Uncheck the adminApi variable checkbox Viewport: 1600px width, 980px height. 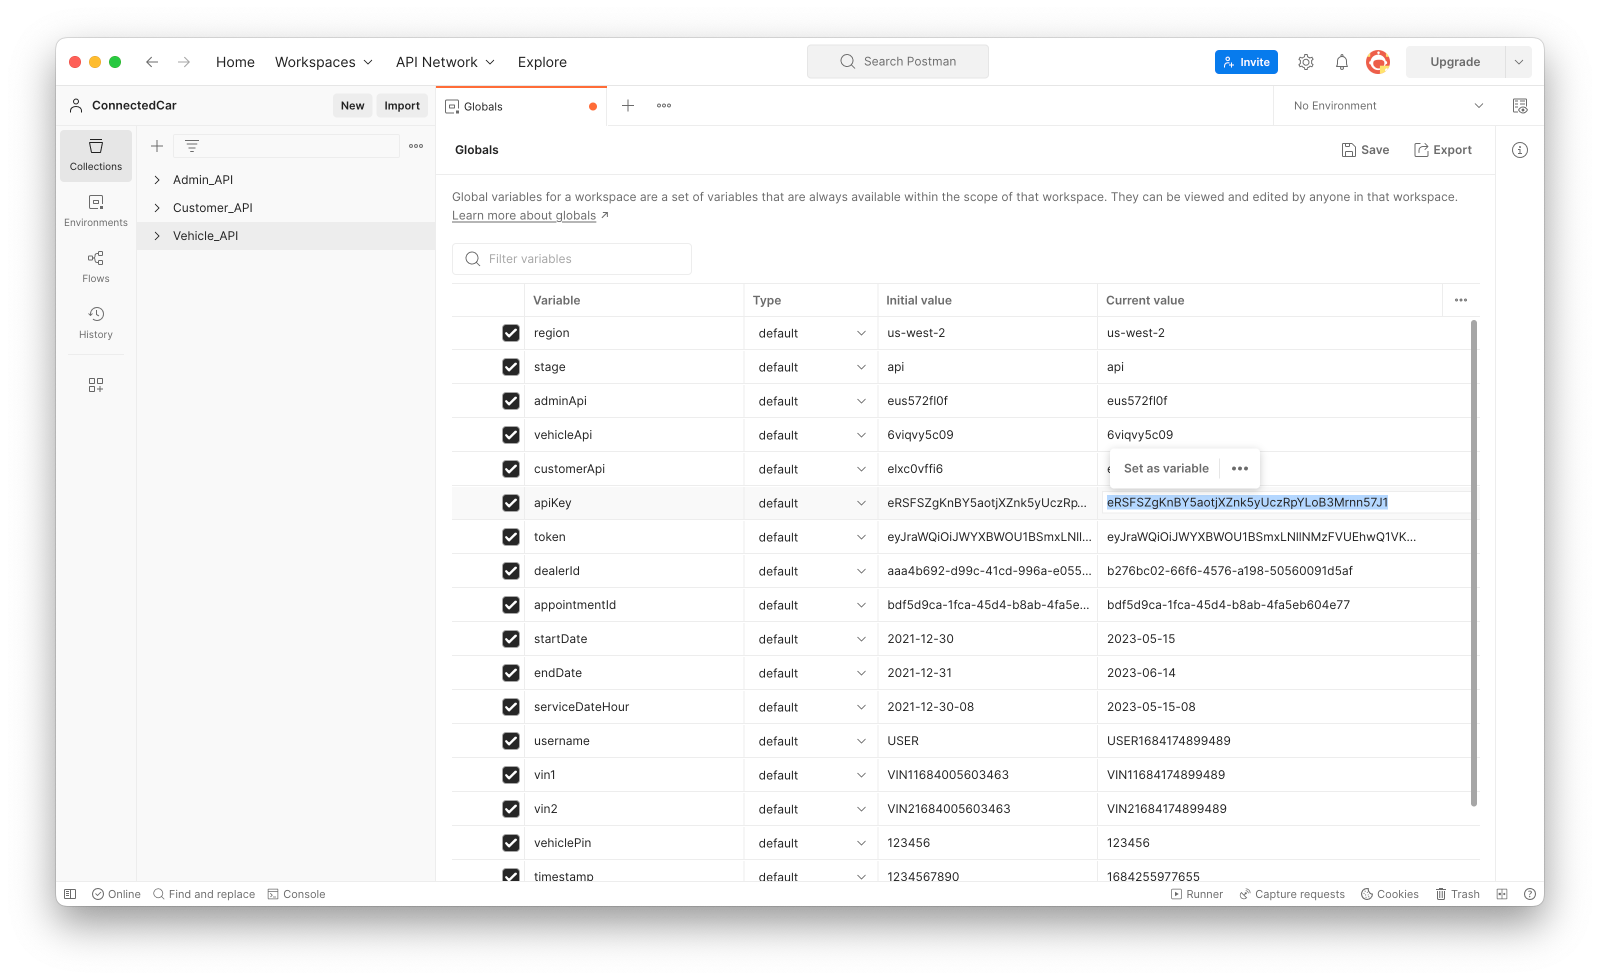511,401
